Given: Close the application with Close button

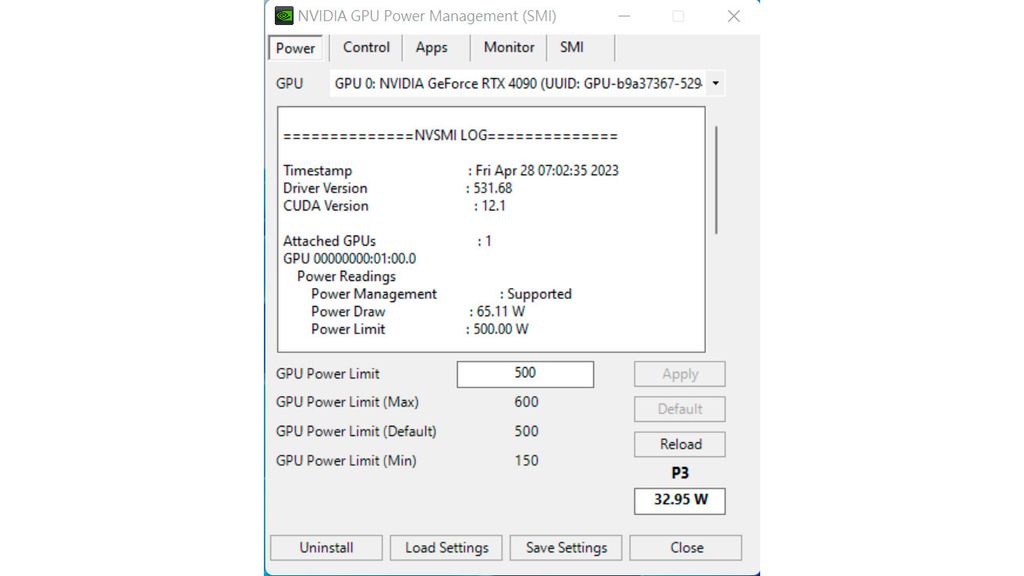Looking at the screenshot, I should tap(686, 547).
